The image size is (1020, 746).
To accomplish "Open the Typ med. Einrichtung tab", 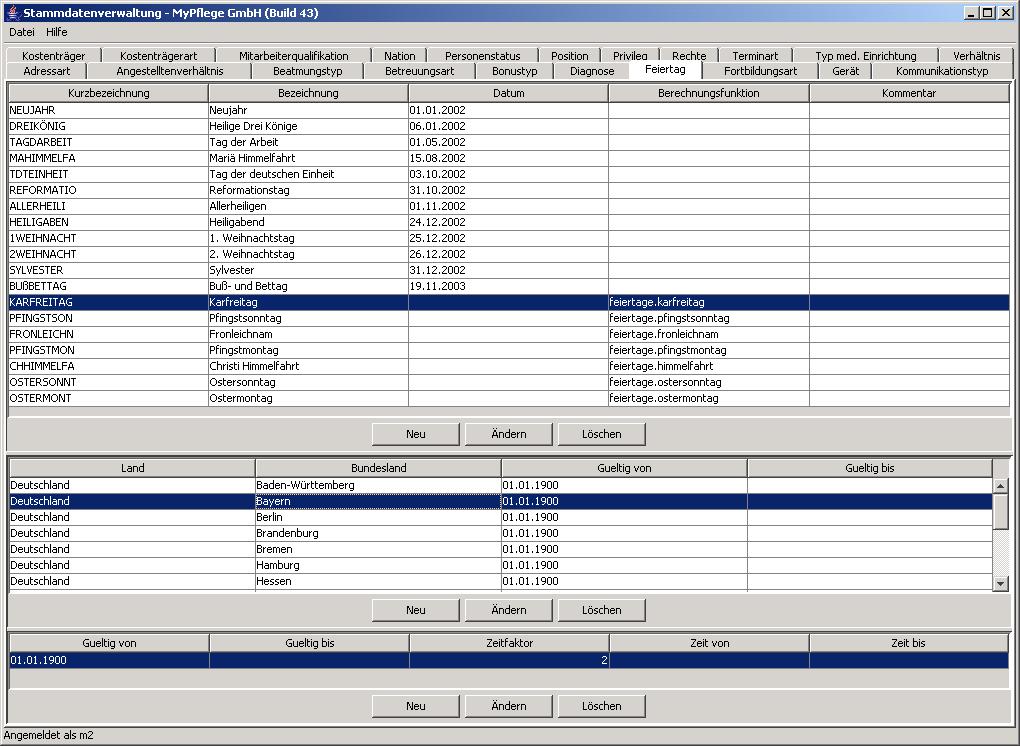I will click(x=865, y=56).
